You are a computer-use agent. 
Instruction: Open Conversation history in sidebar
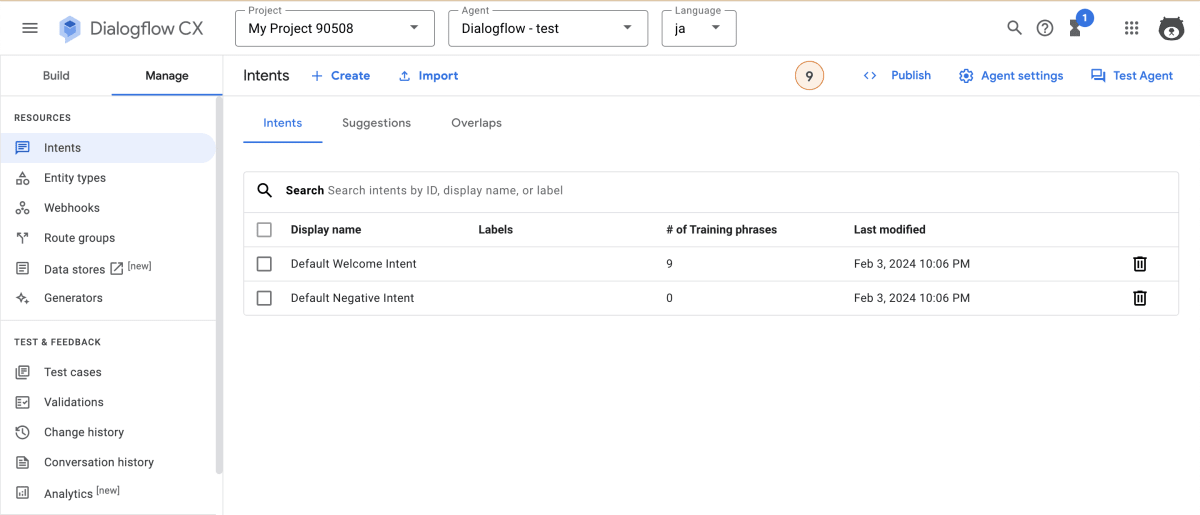pos(99,462)
